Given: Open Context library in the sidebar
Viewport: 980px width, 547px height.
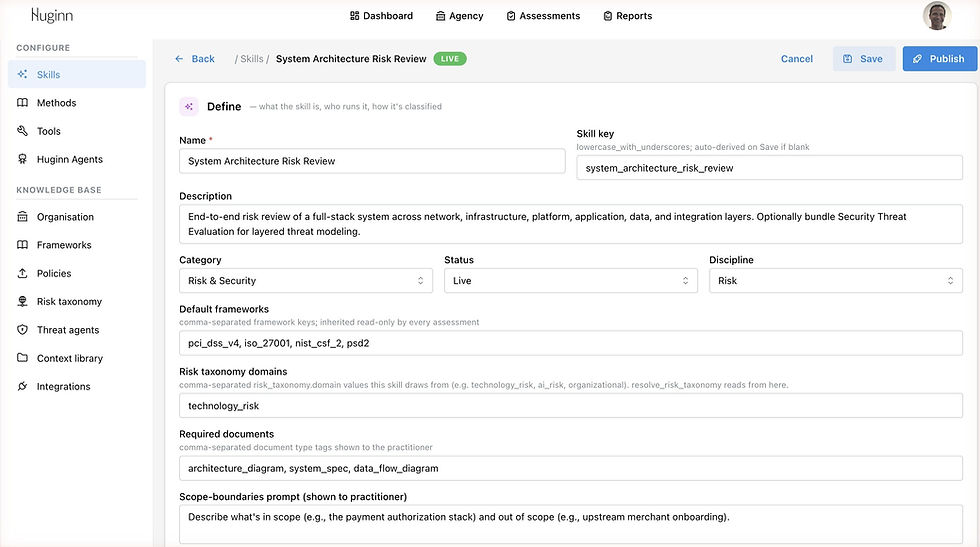Looking at the screenshot, I should 77,358.
